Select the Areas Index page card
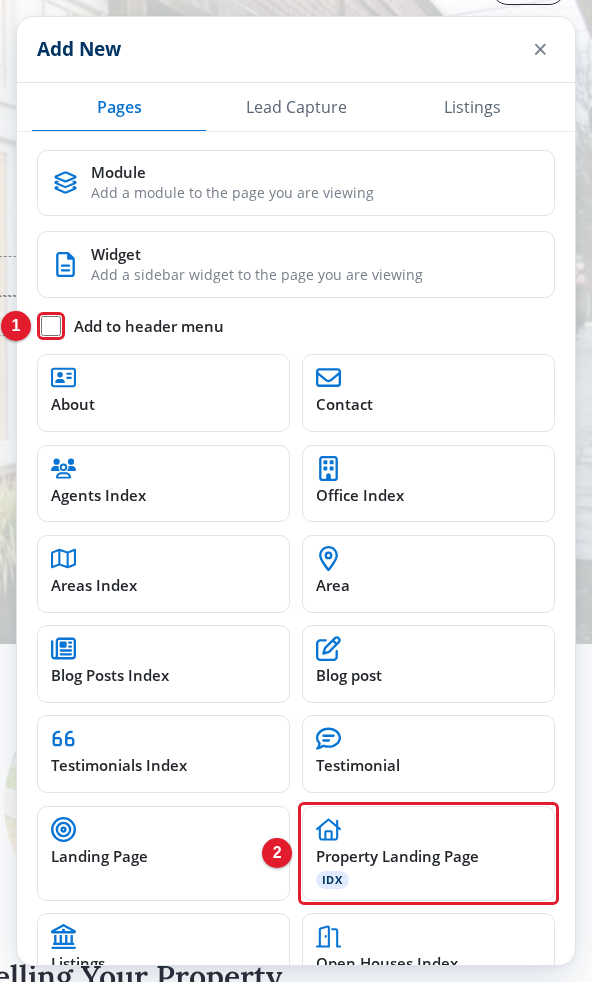 [164, 573]
